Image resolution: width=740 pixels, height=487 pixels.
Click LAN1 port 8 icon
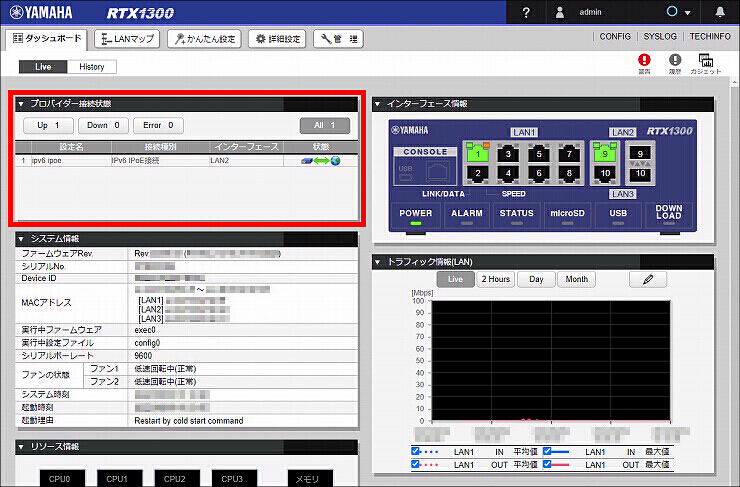[x=569, y=173]
